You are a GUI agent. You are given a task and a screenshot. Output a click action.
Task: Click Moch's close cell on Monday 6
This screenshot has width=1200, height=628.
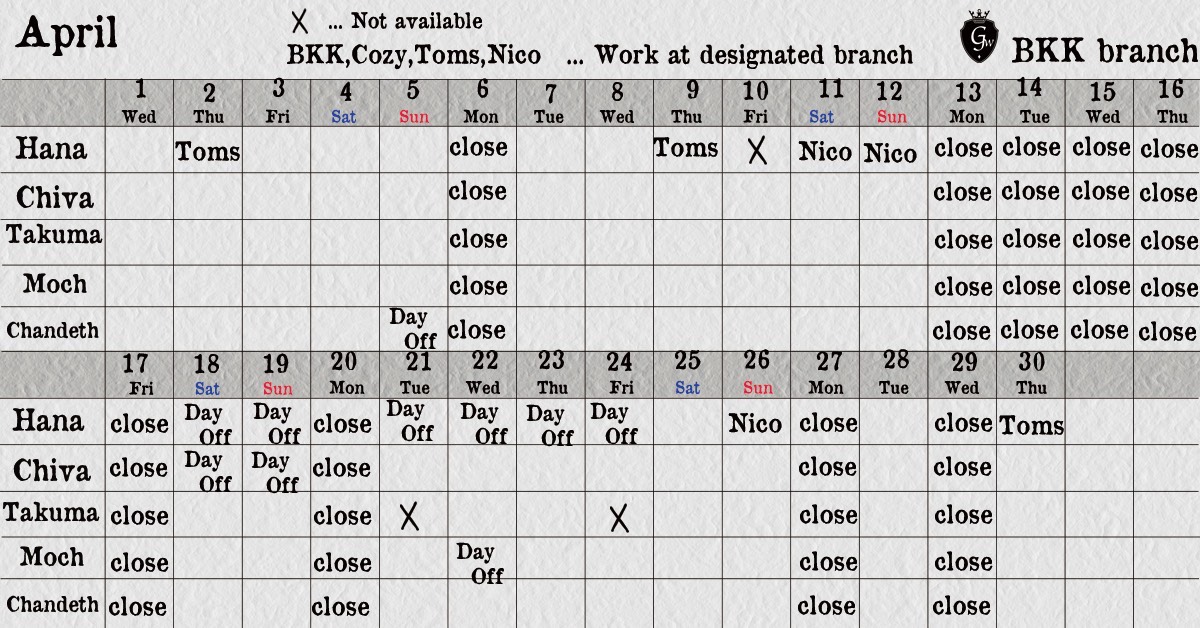478,286
